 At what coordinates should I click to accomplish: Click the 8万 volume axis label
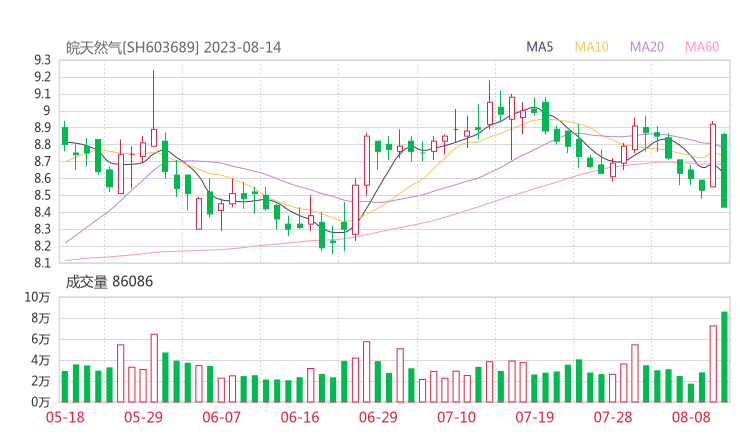point(41,319)
